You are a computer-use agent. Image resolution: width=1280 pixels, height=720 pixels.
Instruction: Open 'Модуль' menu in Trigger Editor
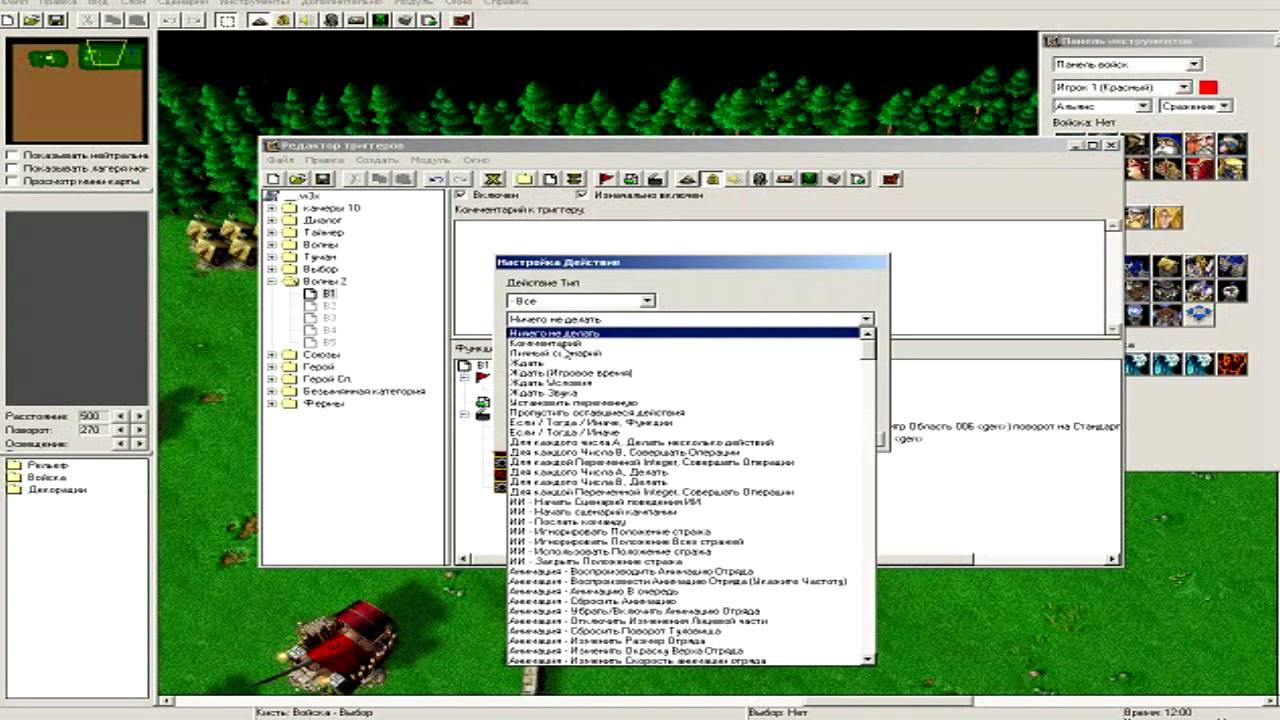pyautogui.click(x=430, y=160)
